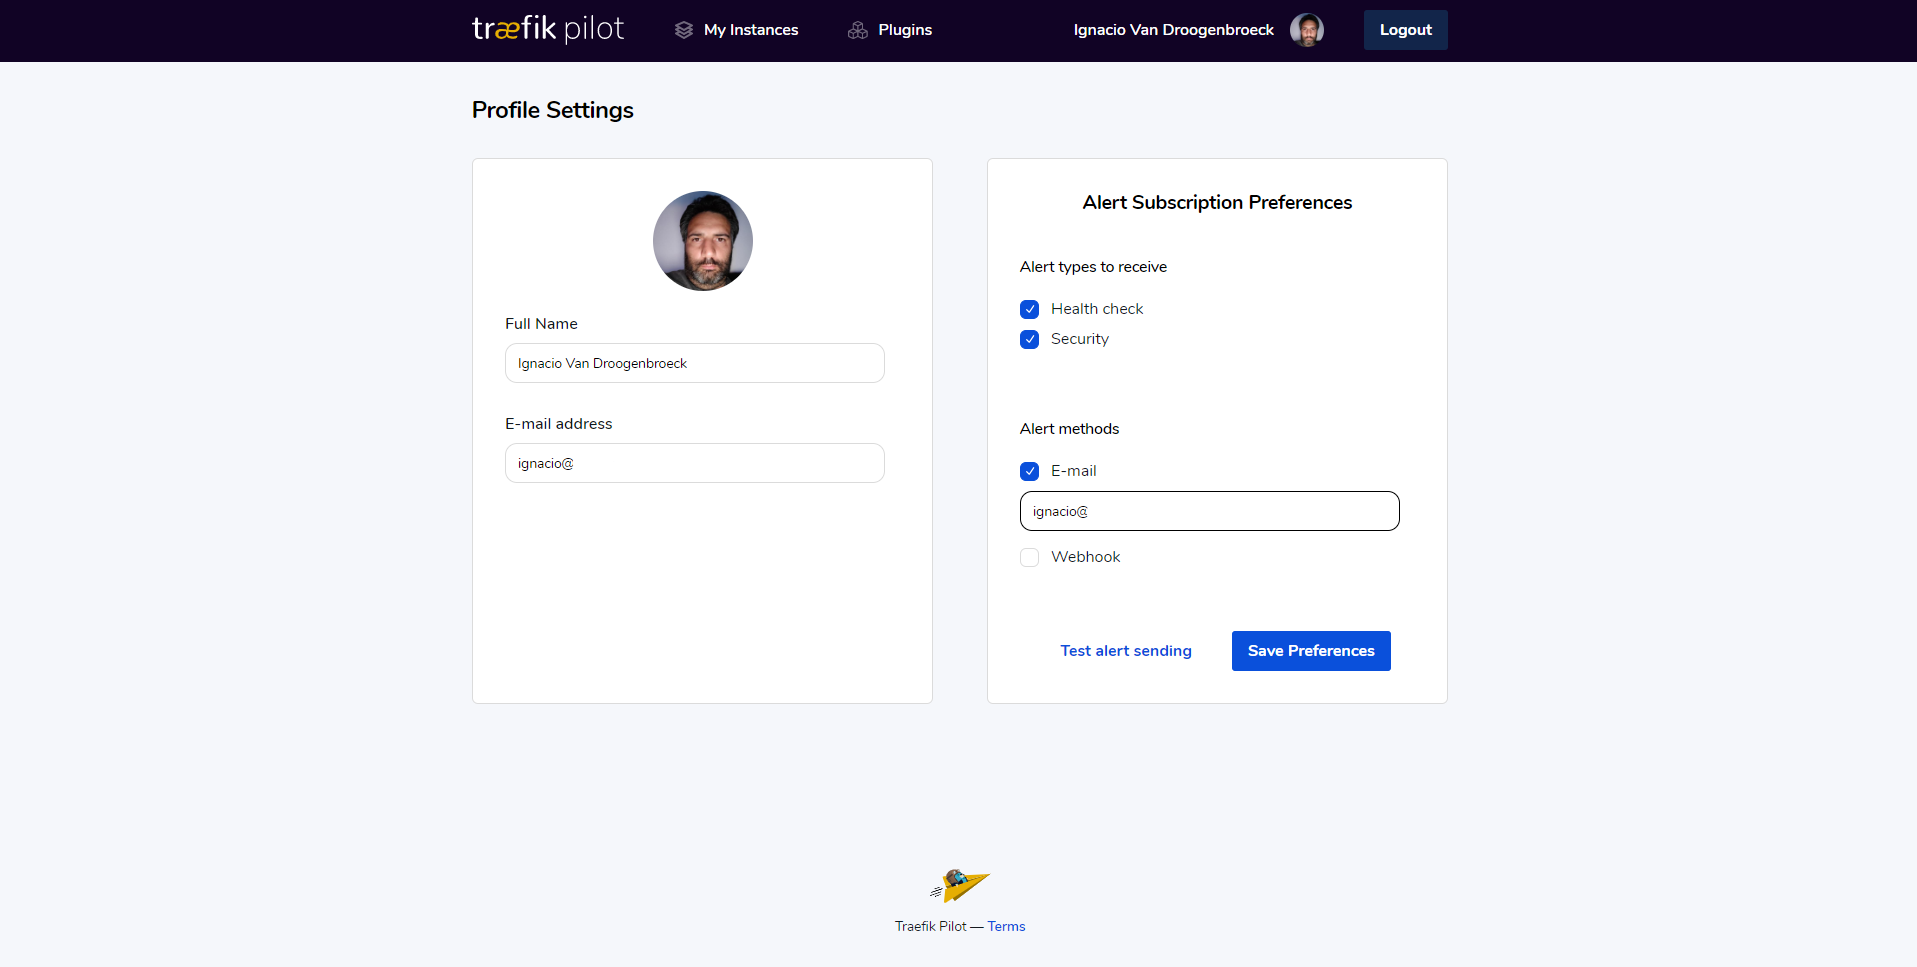Click the Ignacio Van Droogenbroeck header name

(x=1174, y=30)
